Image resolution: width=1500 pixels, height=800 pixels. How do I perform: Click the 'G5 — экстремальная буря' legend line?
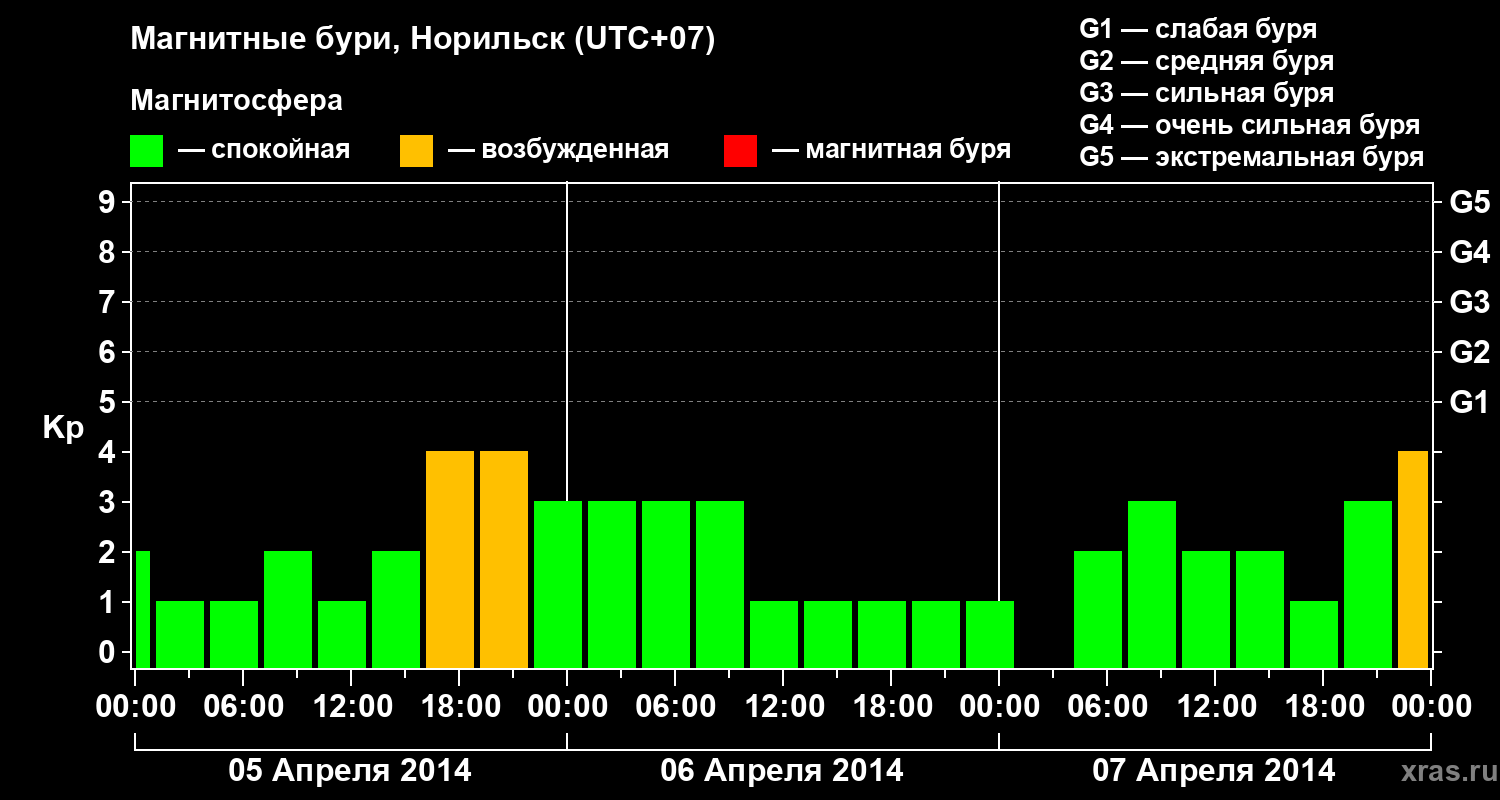point(1252,157)
